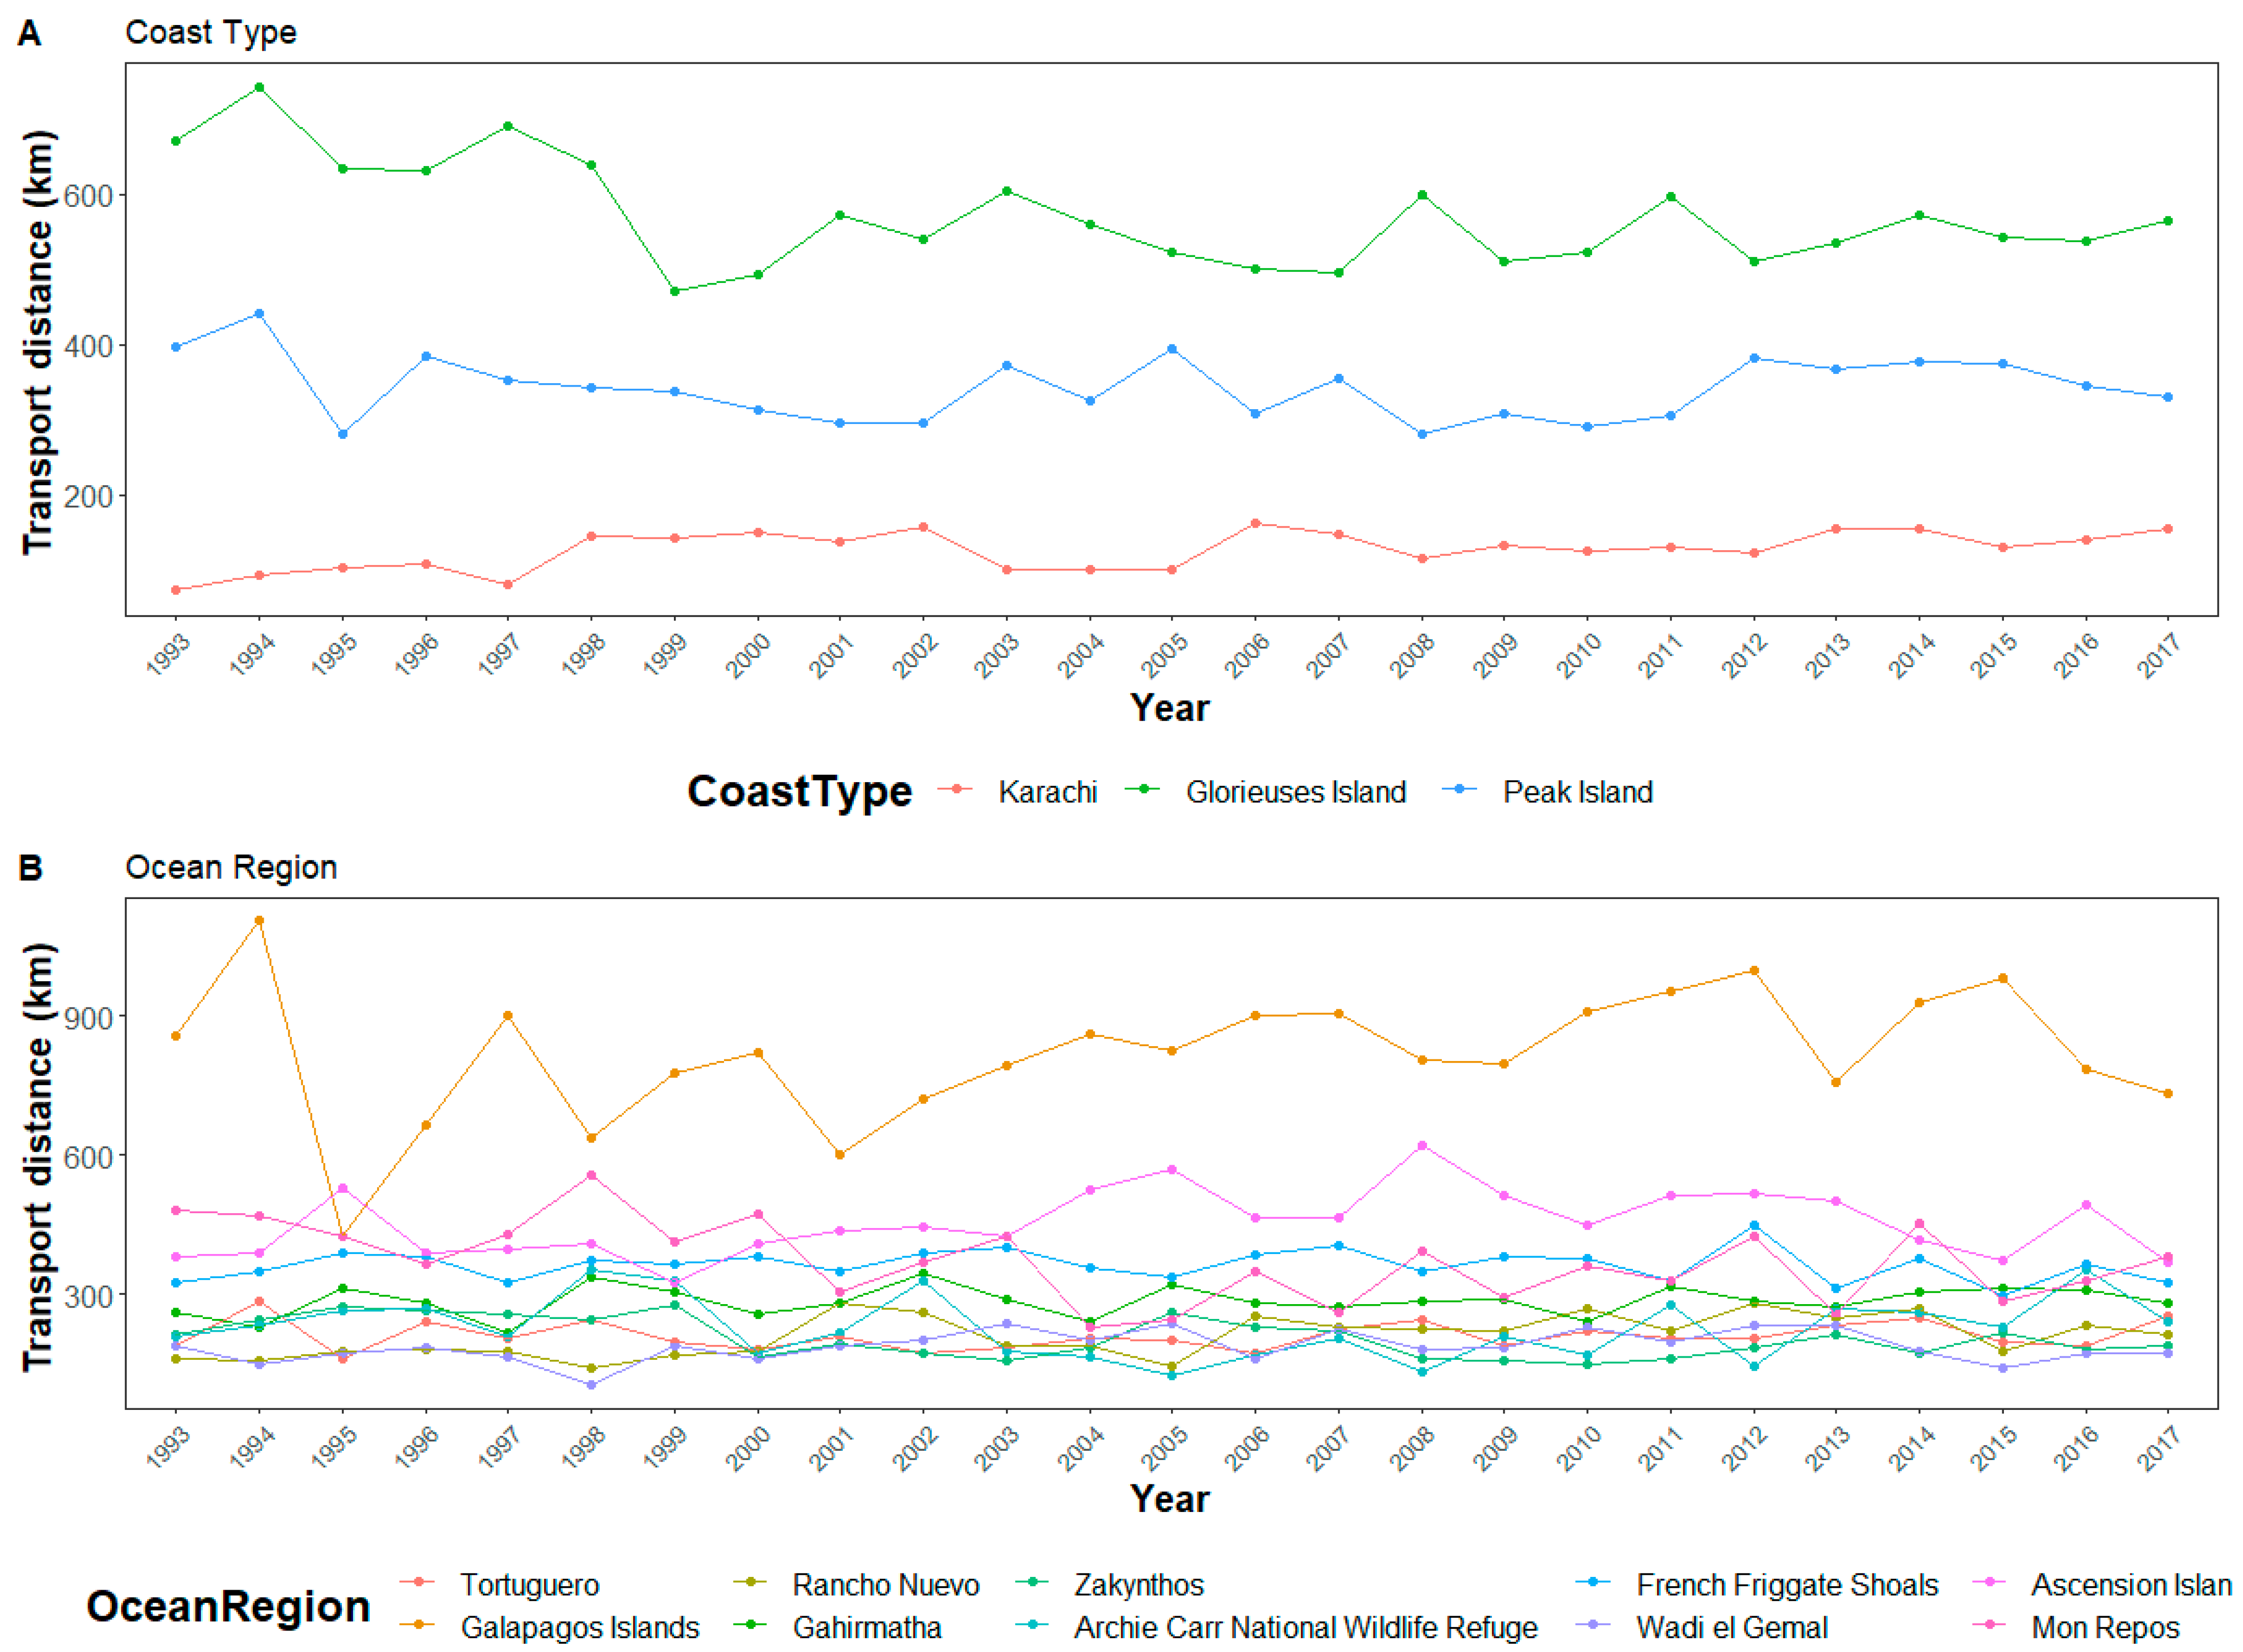Click the Ocean Region panel B title

coord(230,867)
